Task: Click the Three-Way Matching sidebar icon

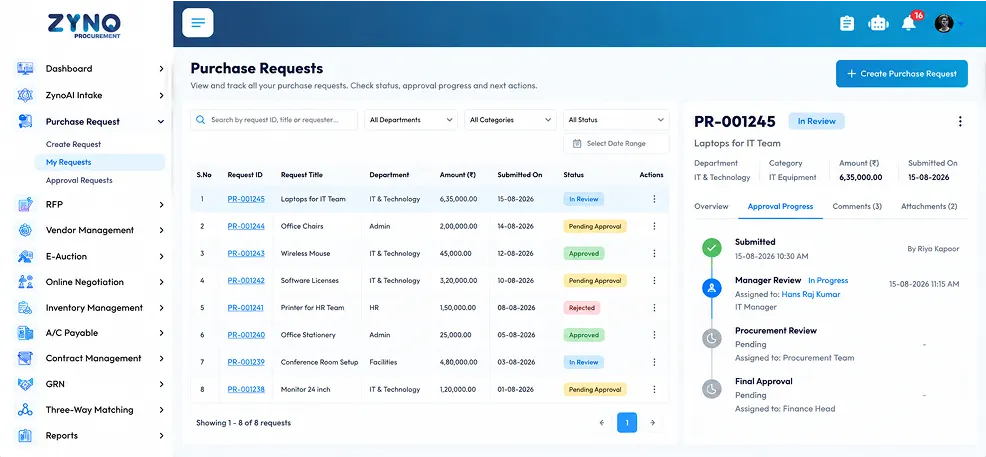Action: (x=25, y=410)
